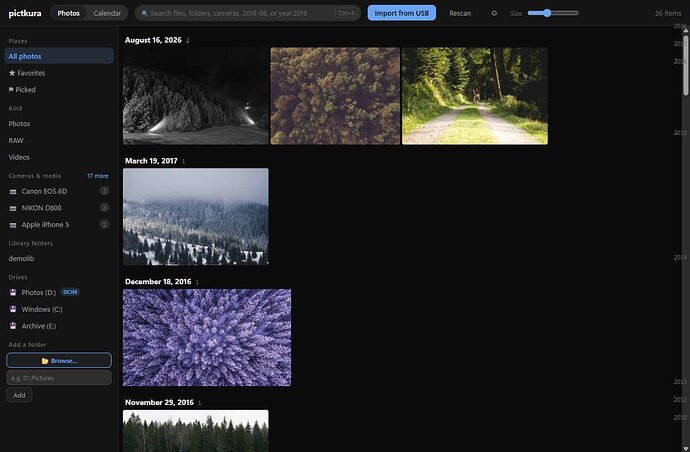
Task: Click the scrollbar up arrow
Action: point(686,29)
